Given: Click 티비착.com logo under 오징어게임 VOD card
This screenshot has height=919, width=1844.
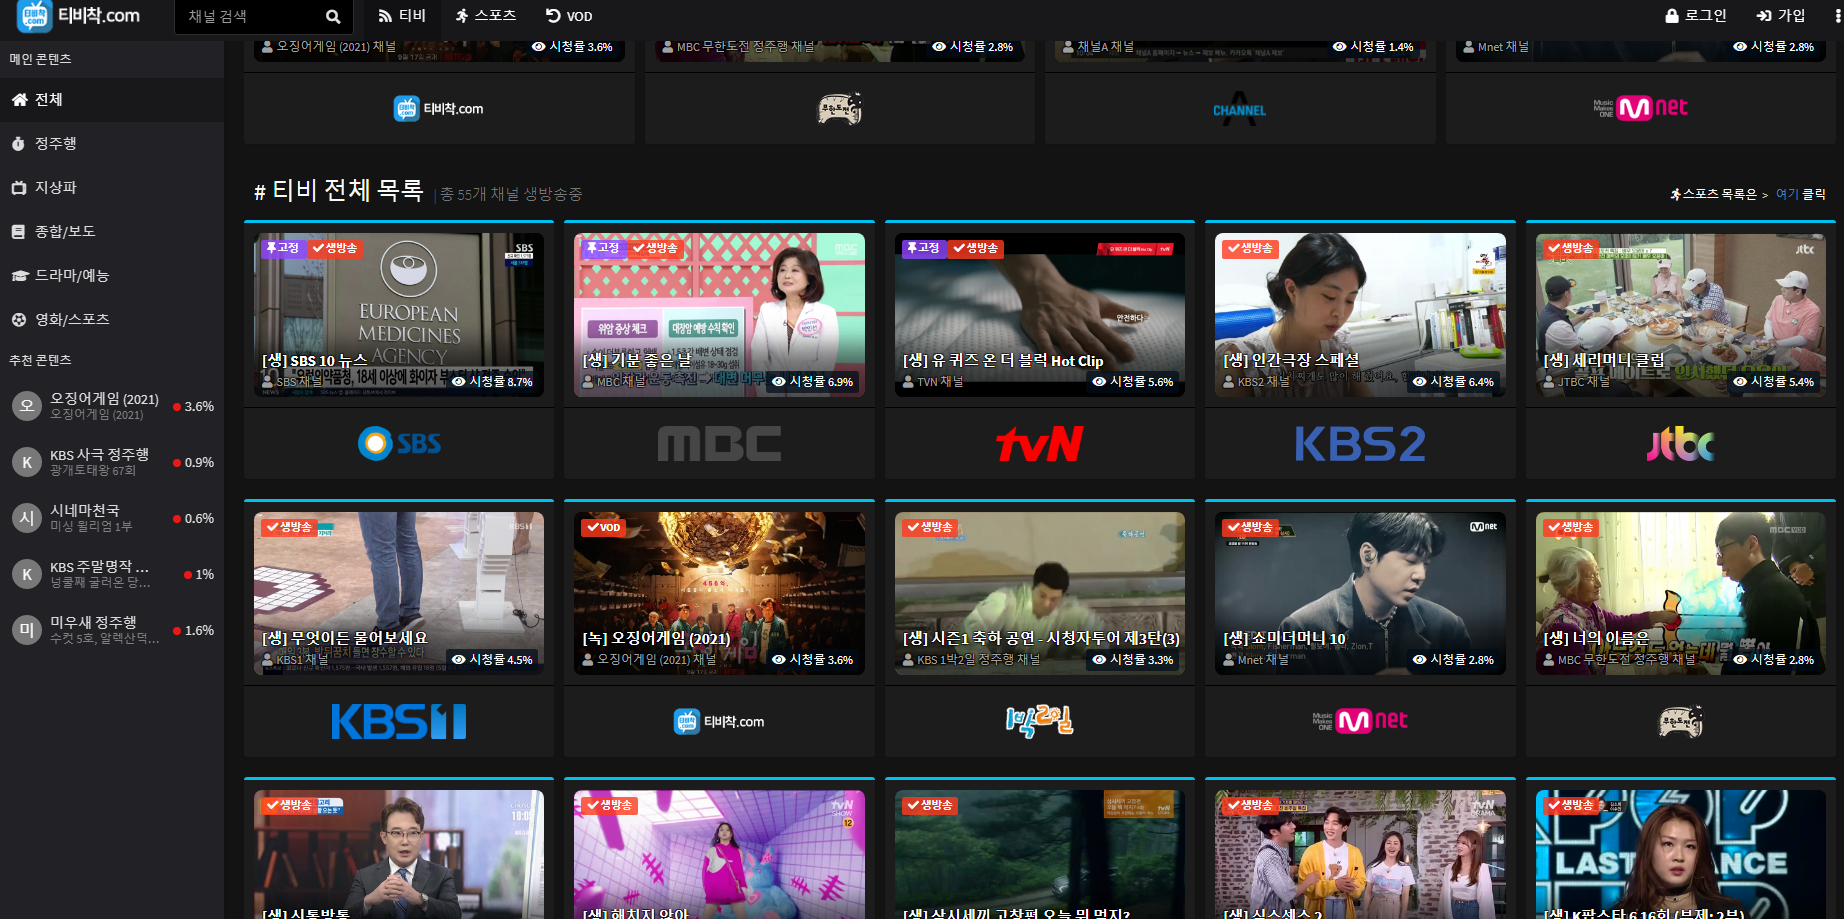Looking at the screenshot, I should pos(719,722).
